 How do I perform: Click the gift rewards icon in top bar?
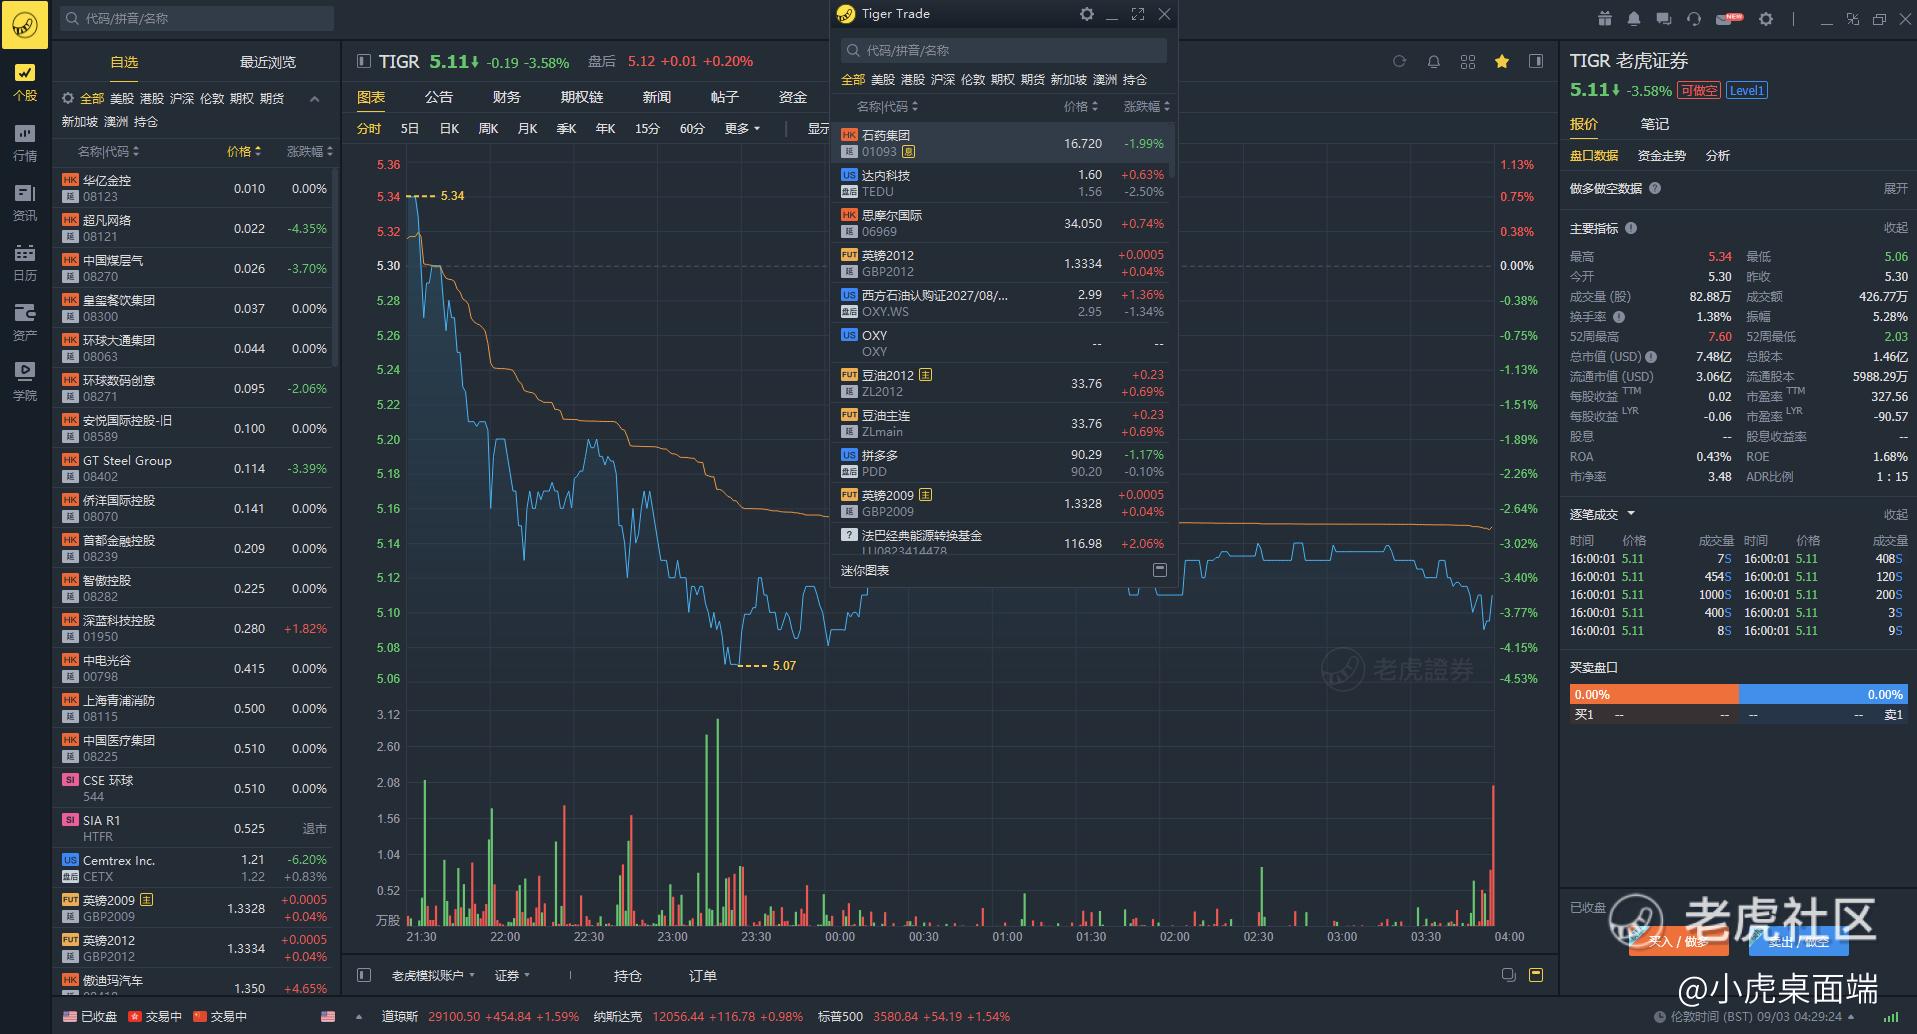pos(1604,18)
